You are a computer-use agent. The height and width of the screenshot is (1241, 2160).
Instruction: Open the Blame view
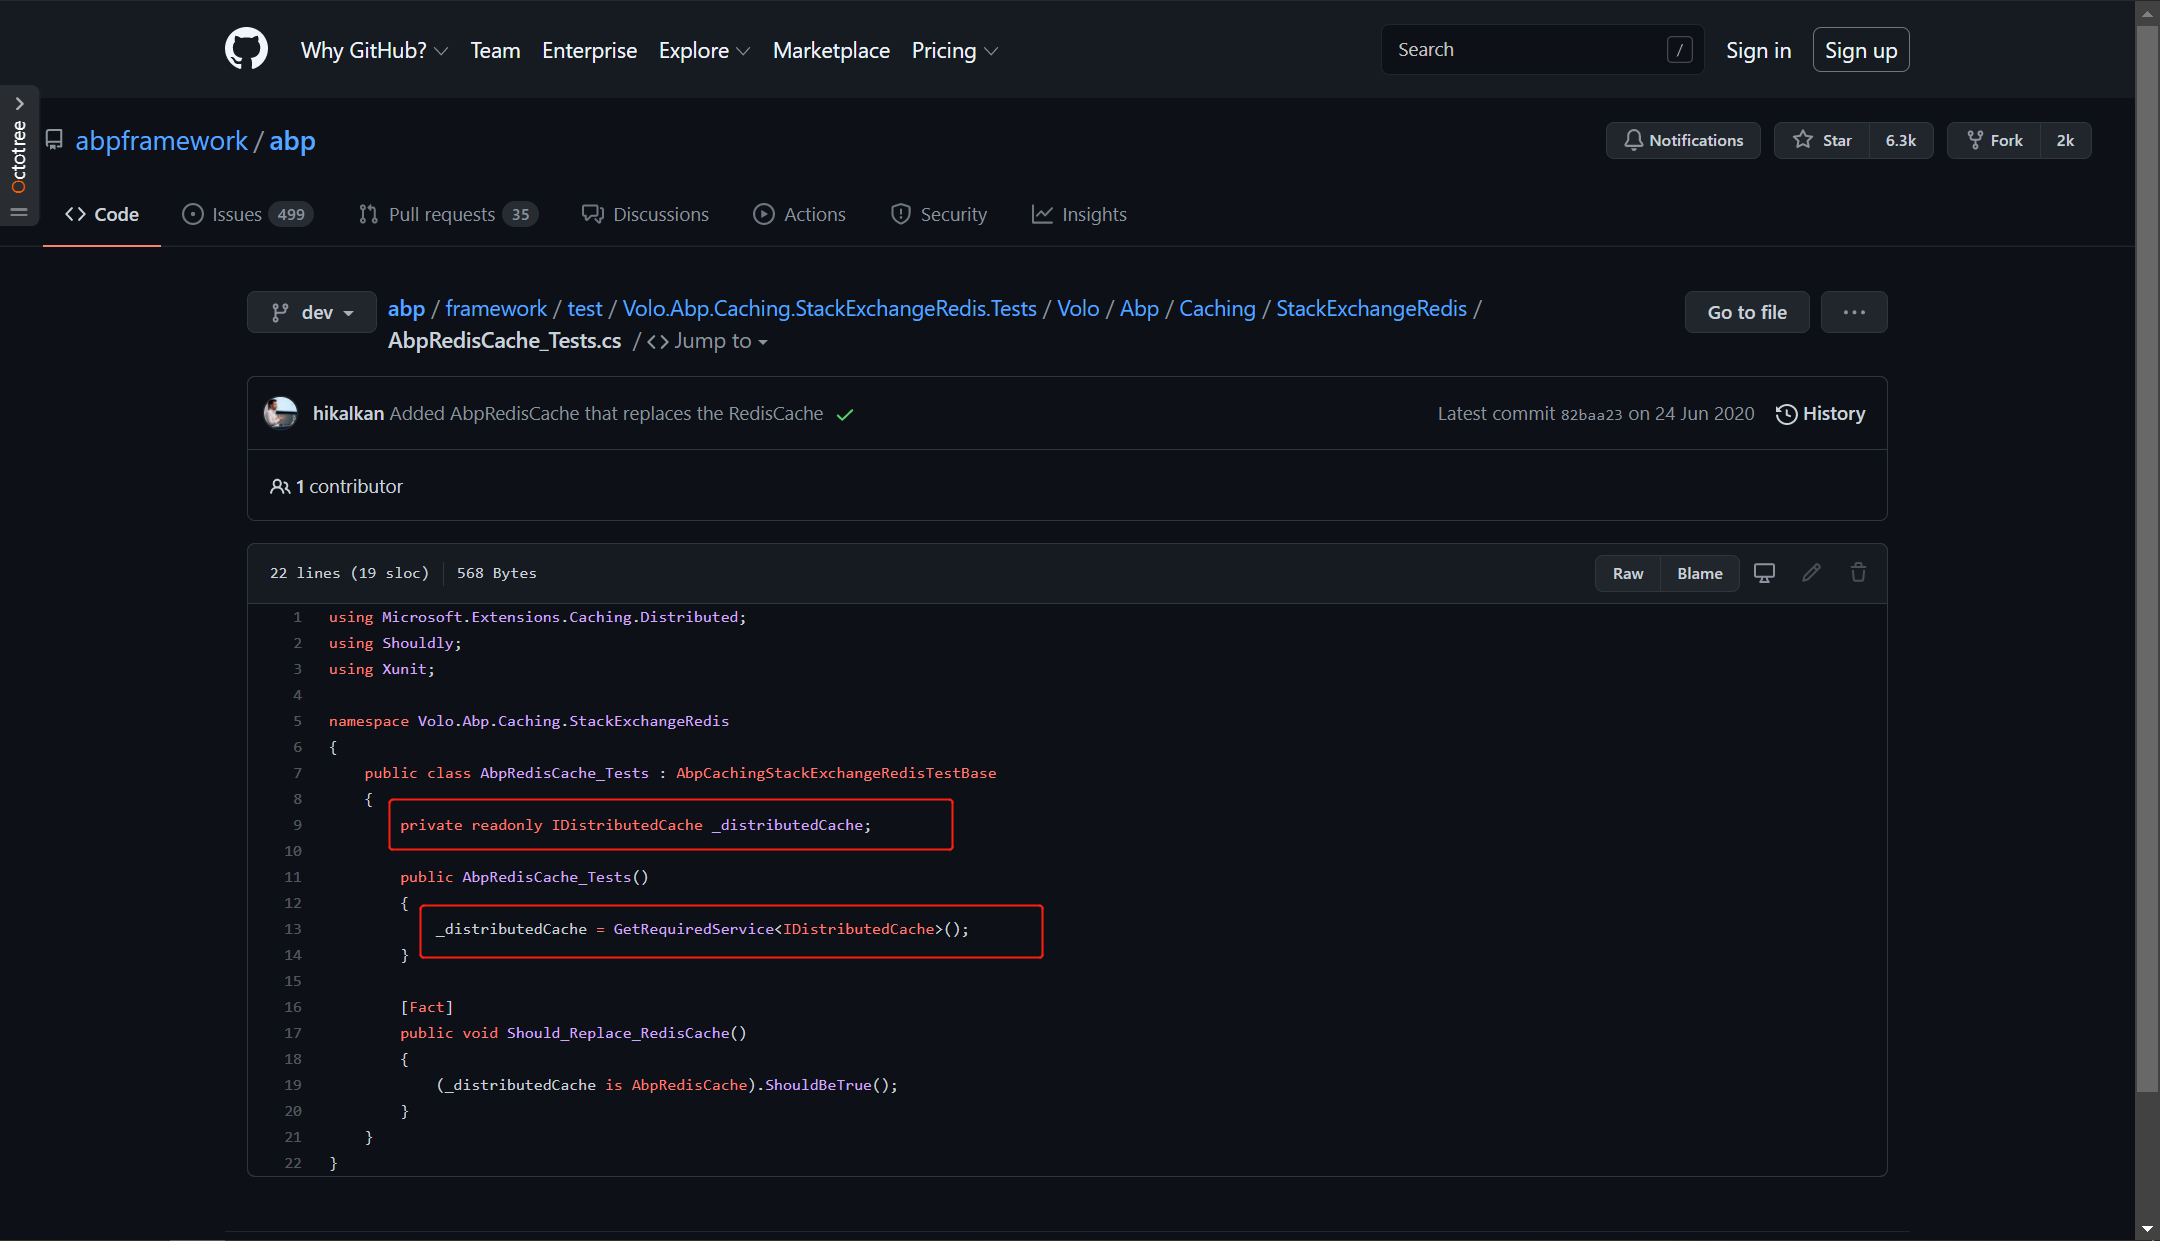[x=1700, y=573]
